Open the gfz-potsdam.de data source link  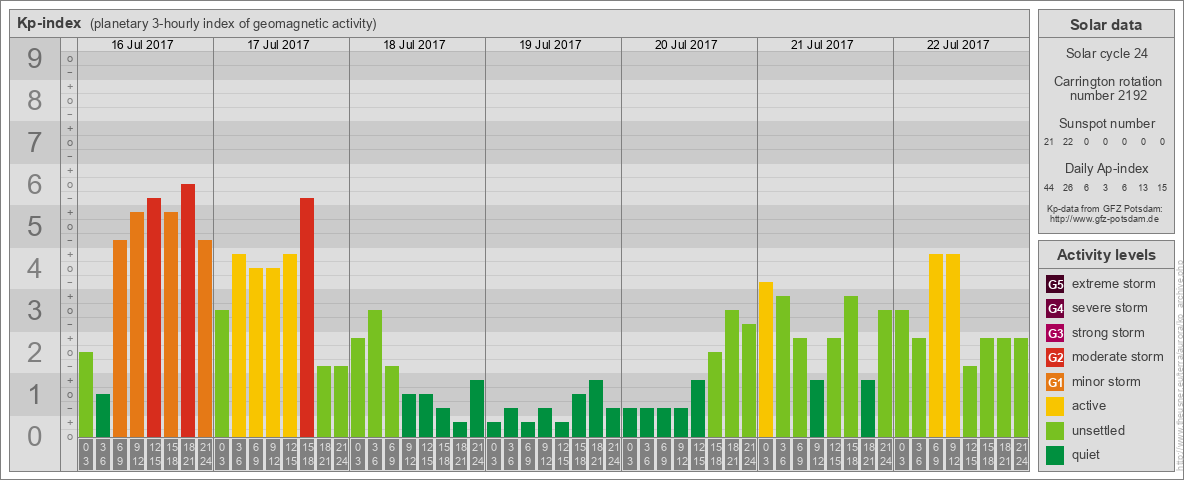point(1105,218)
